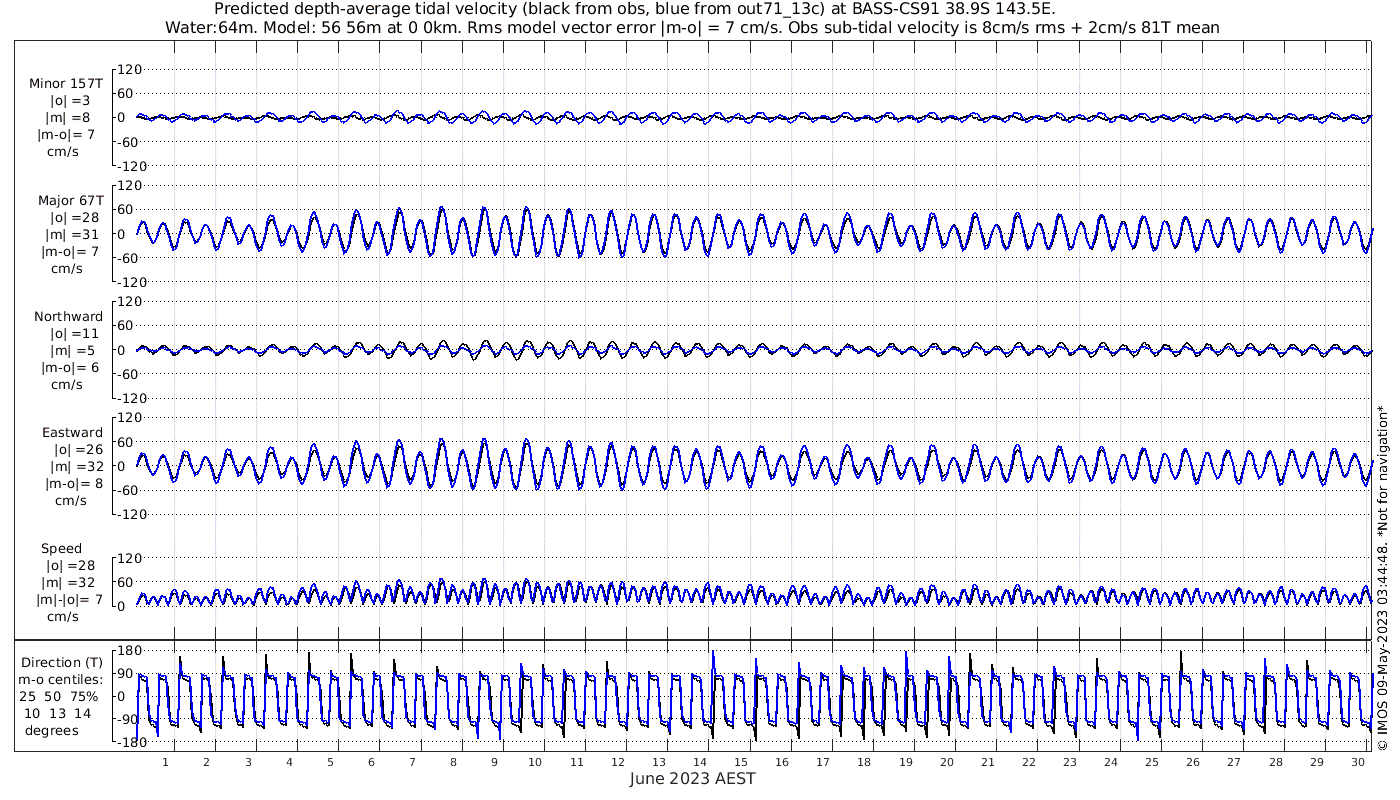
Task: Click x-axis date label '1'
Action: (x=165, y=763)
